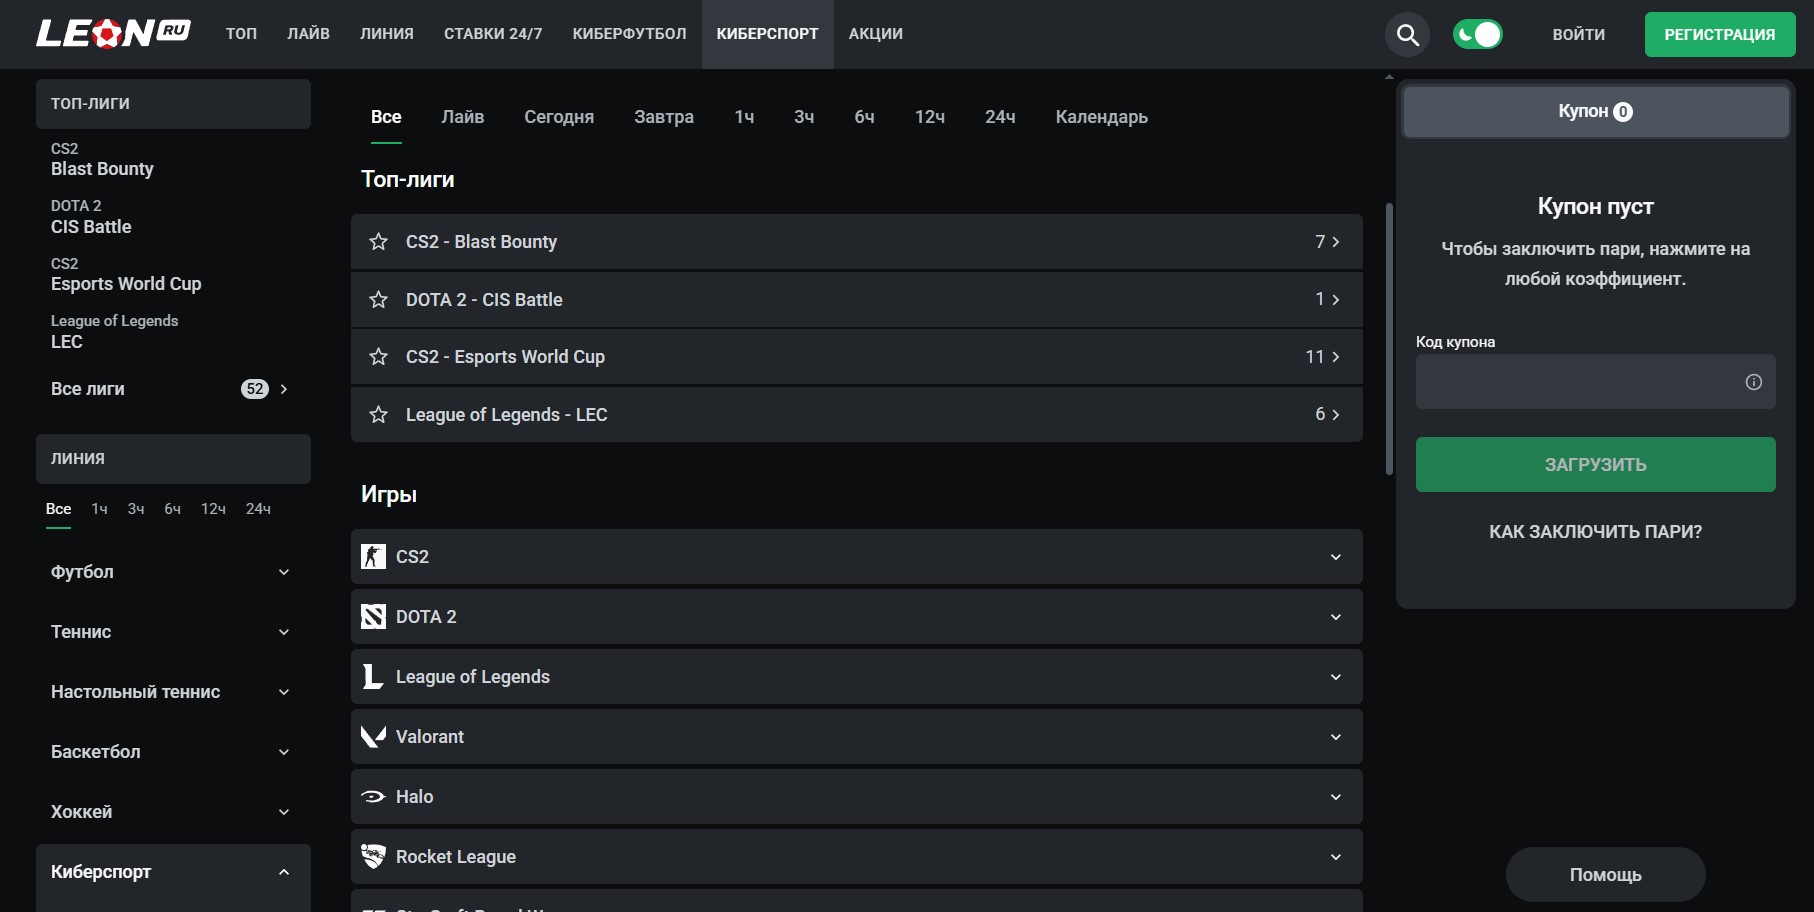The image size is (1814, 912).
Task: Expand the DOTA 2 games row chevron
Action: click(1336, 617)
